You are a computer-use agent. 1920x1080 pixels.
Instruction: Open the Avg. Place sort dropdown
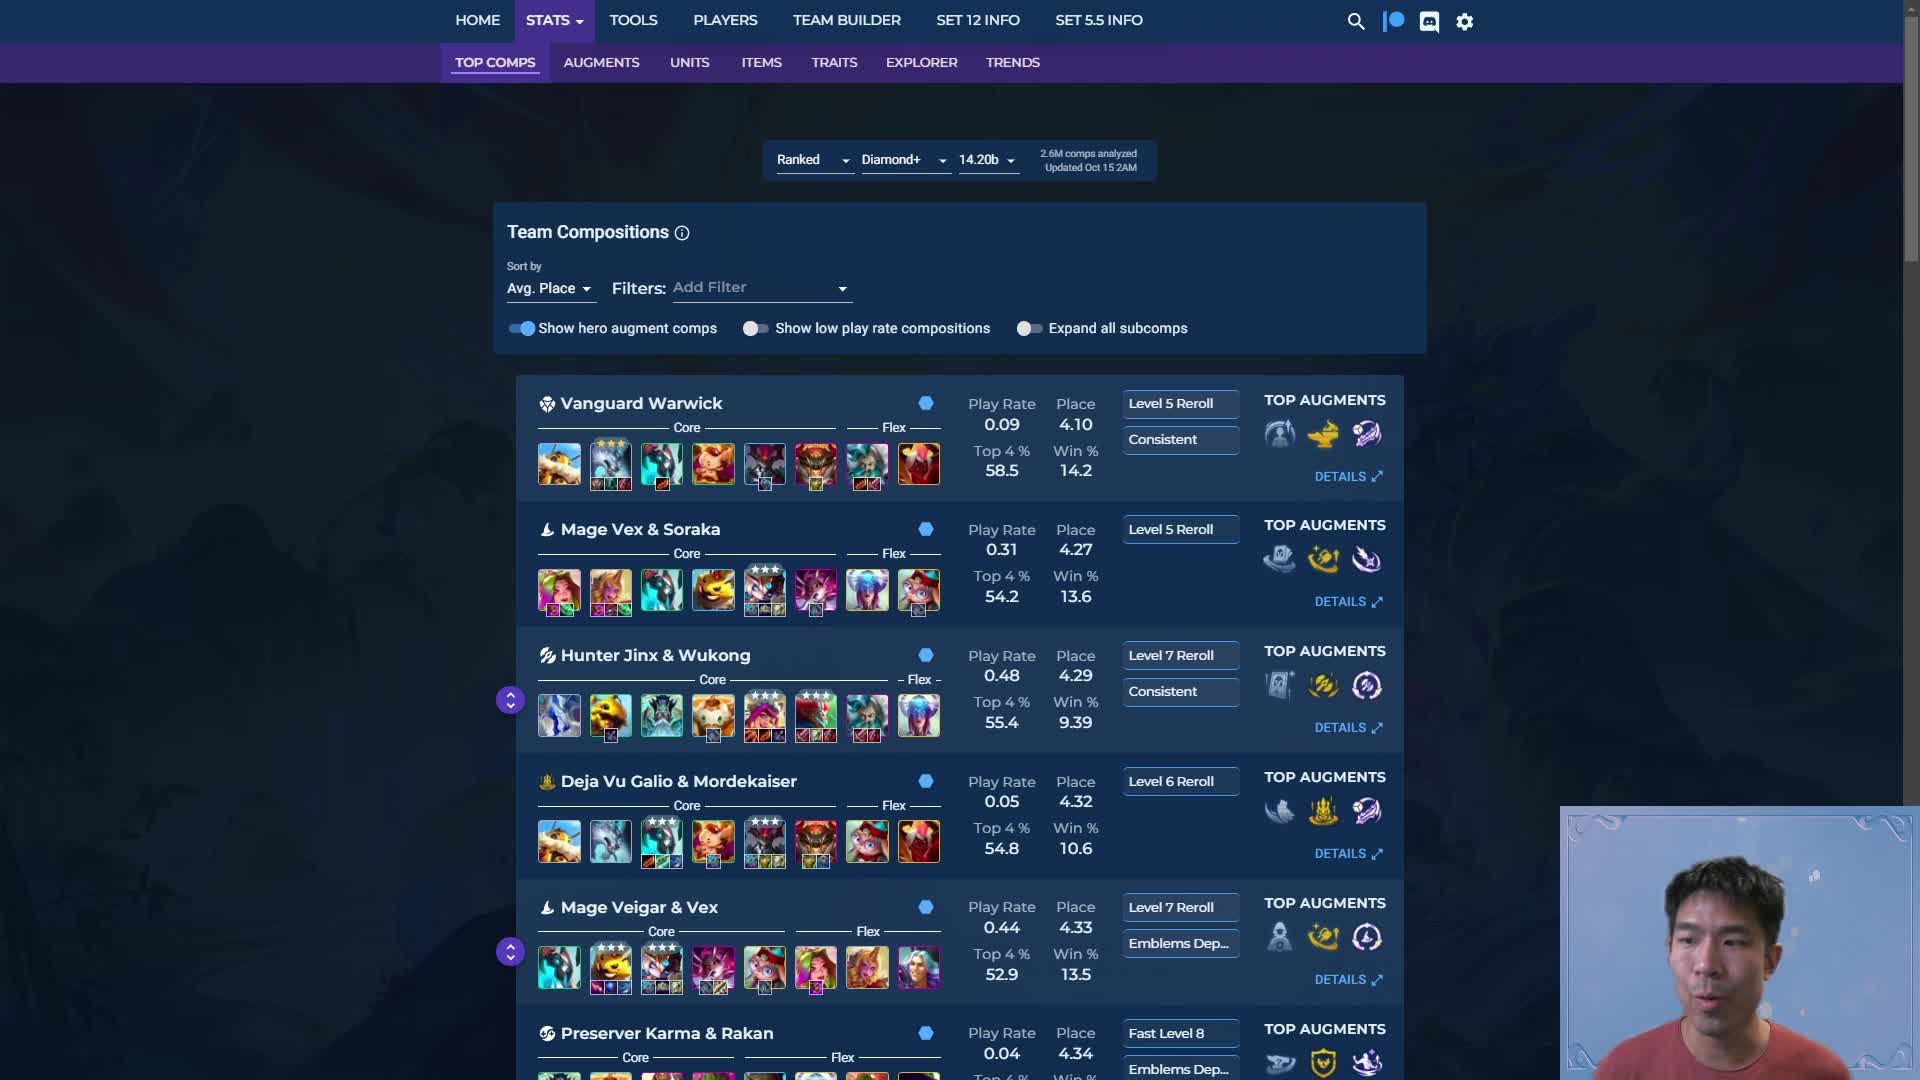pyautogui.click(x=550, y=288)
